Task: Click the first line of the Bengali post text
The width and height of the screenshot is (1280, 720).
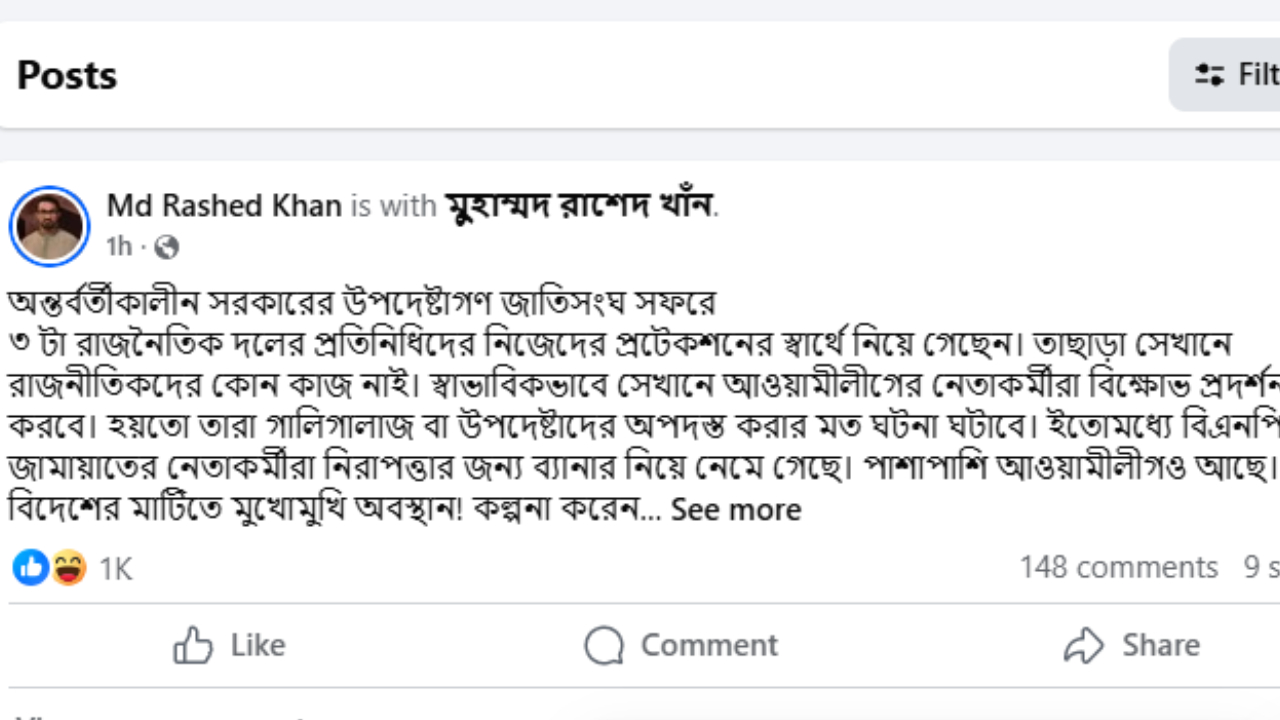Action: click(x=362, y=301)
